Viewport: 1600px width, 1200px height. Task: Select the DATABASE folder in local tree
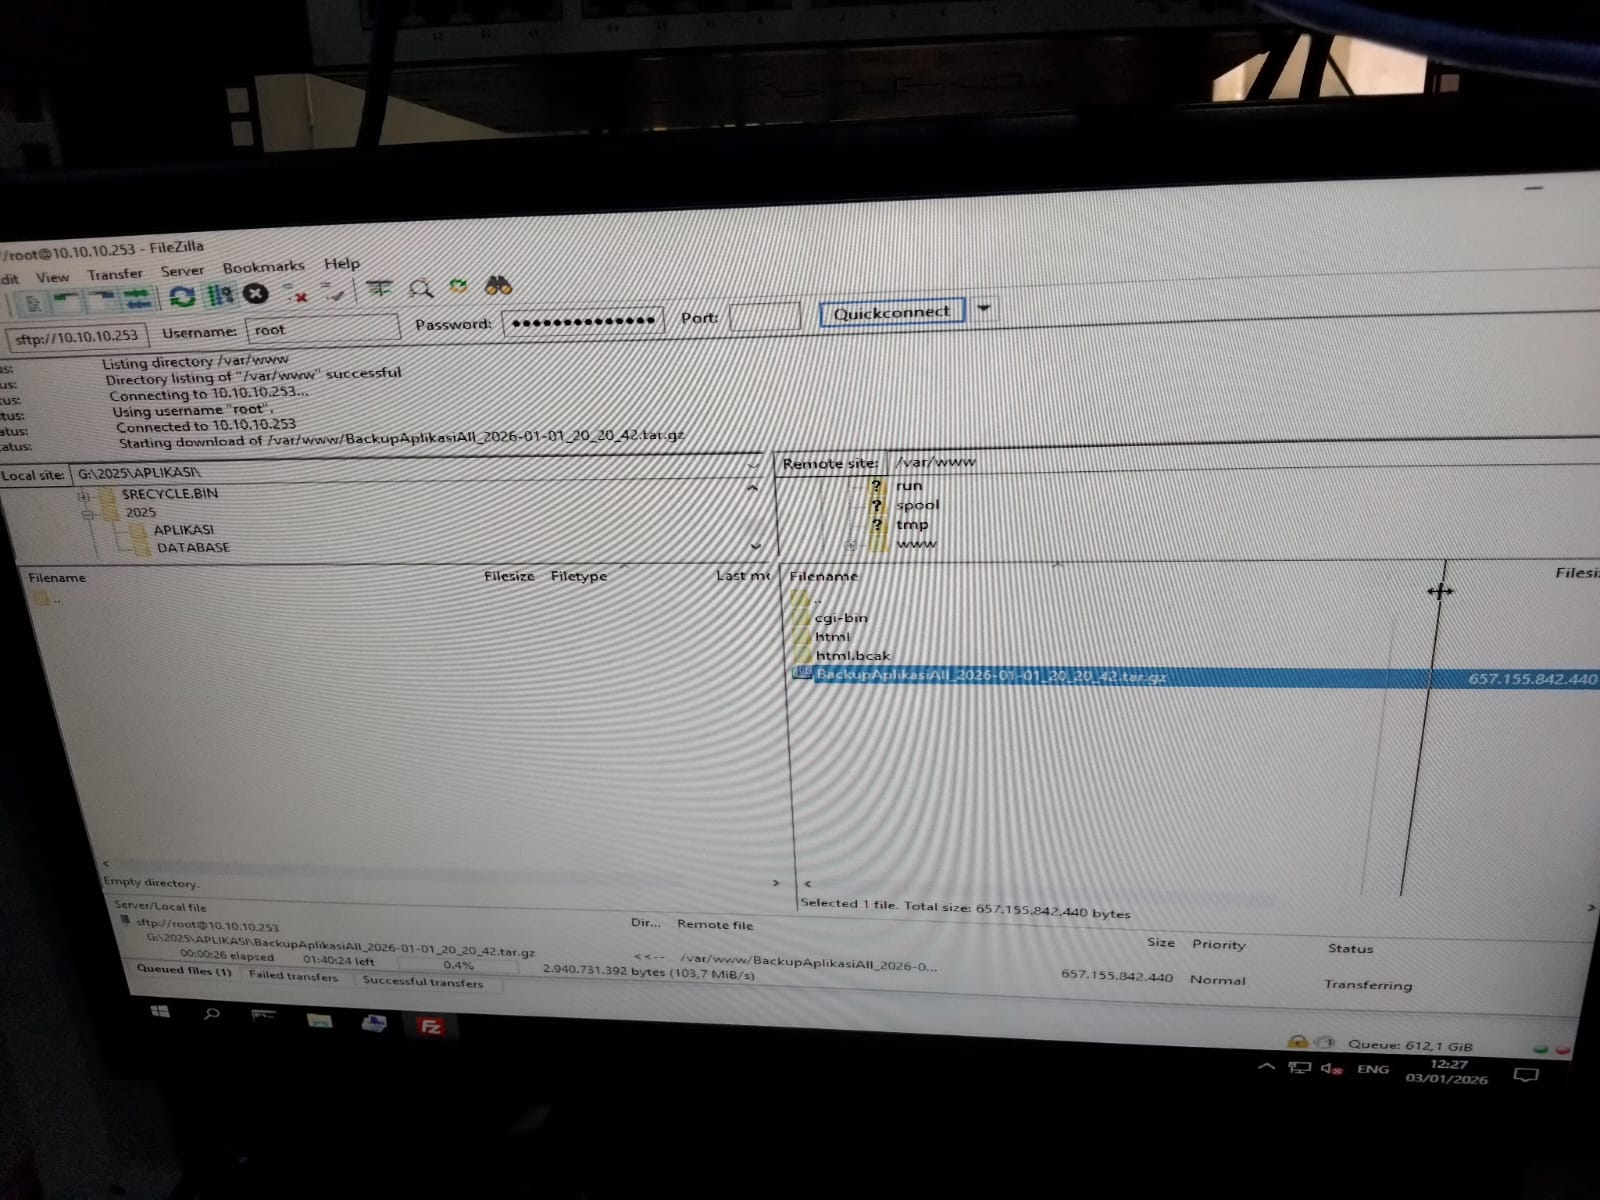coord(192,548)
